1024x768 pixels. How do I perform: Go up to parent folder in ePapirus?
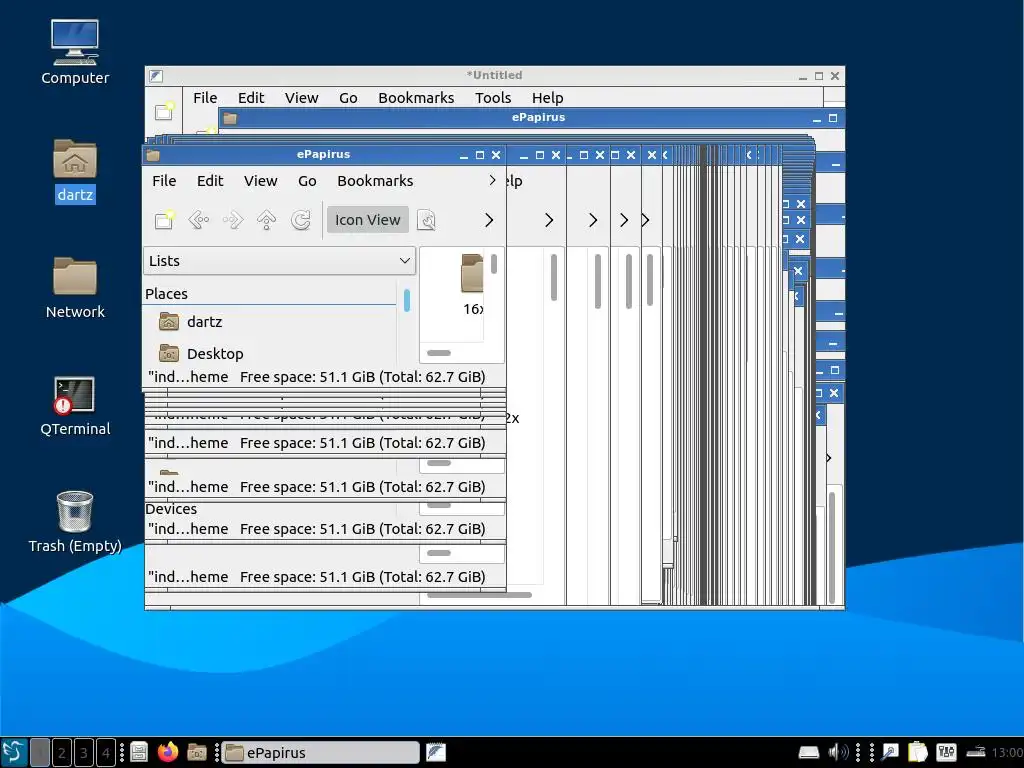(x=266, y=219)
